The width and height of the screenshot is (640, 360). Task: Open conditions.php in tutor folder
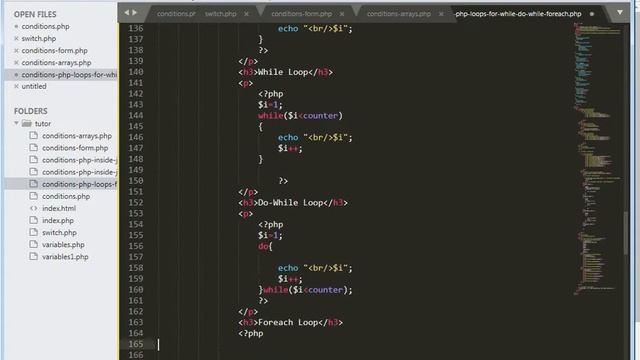point(66,196)
